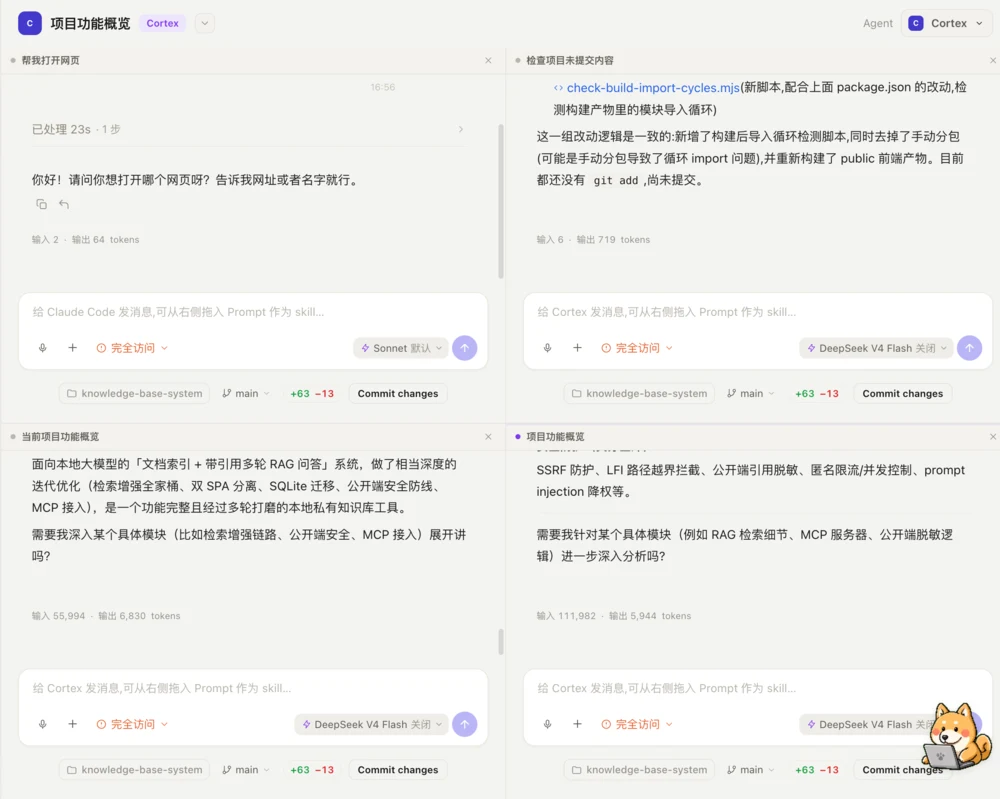Viewport: 1000px width, 799px height.
Task: Open 完全访问 dropdown in 检查项目未提交内容 panel
Action: (636, 348)
